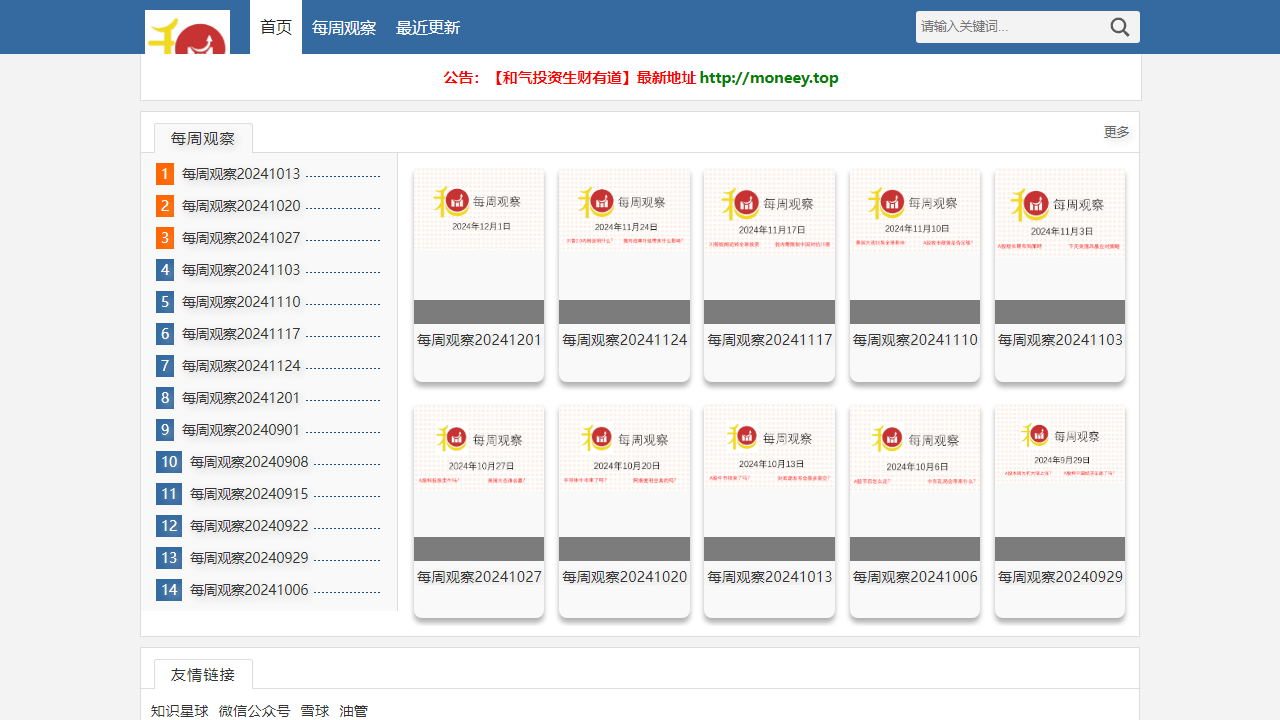
Task: Click card title 每周观察20241020
Action: (624, 577)
